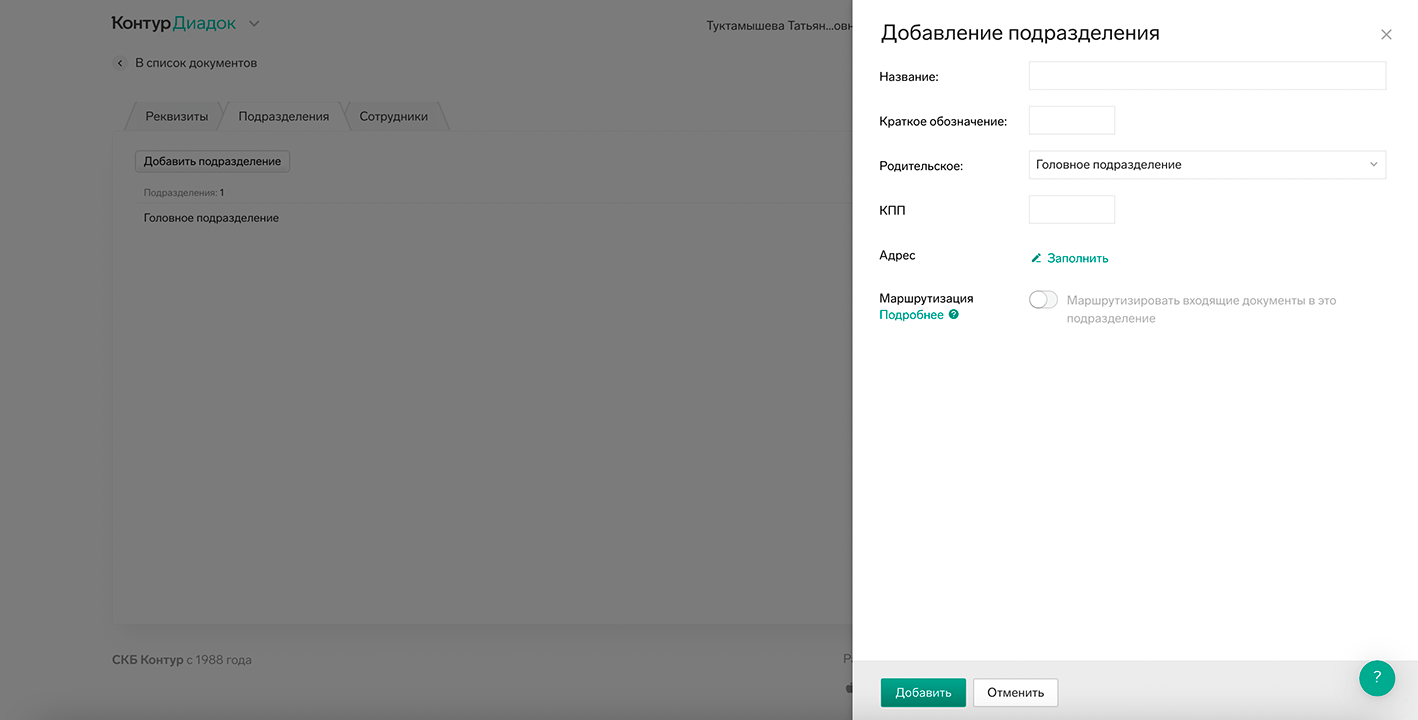Expand the Родительское dropdown
Viewport: 1418px width, 720px height.
pyautogui.click(x=1206, y=165)
